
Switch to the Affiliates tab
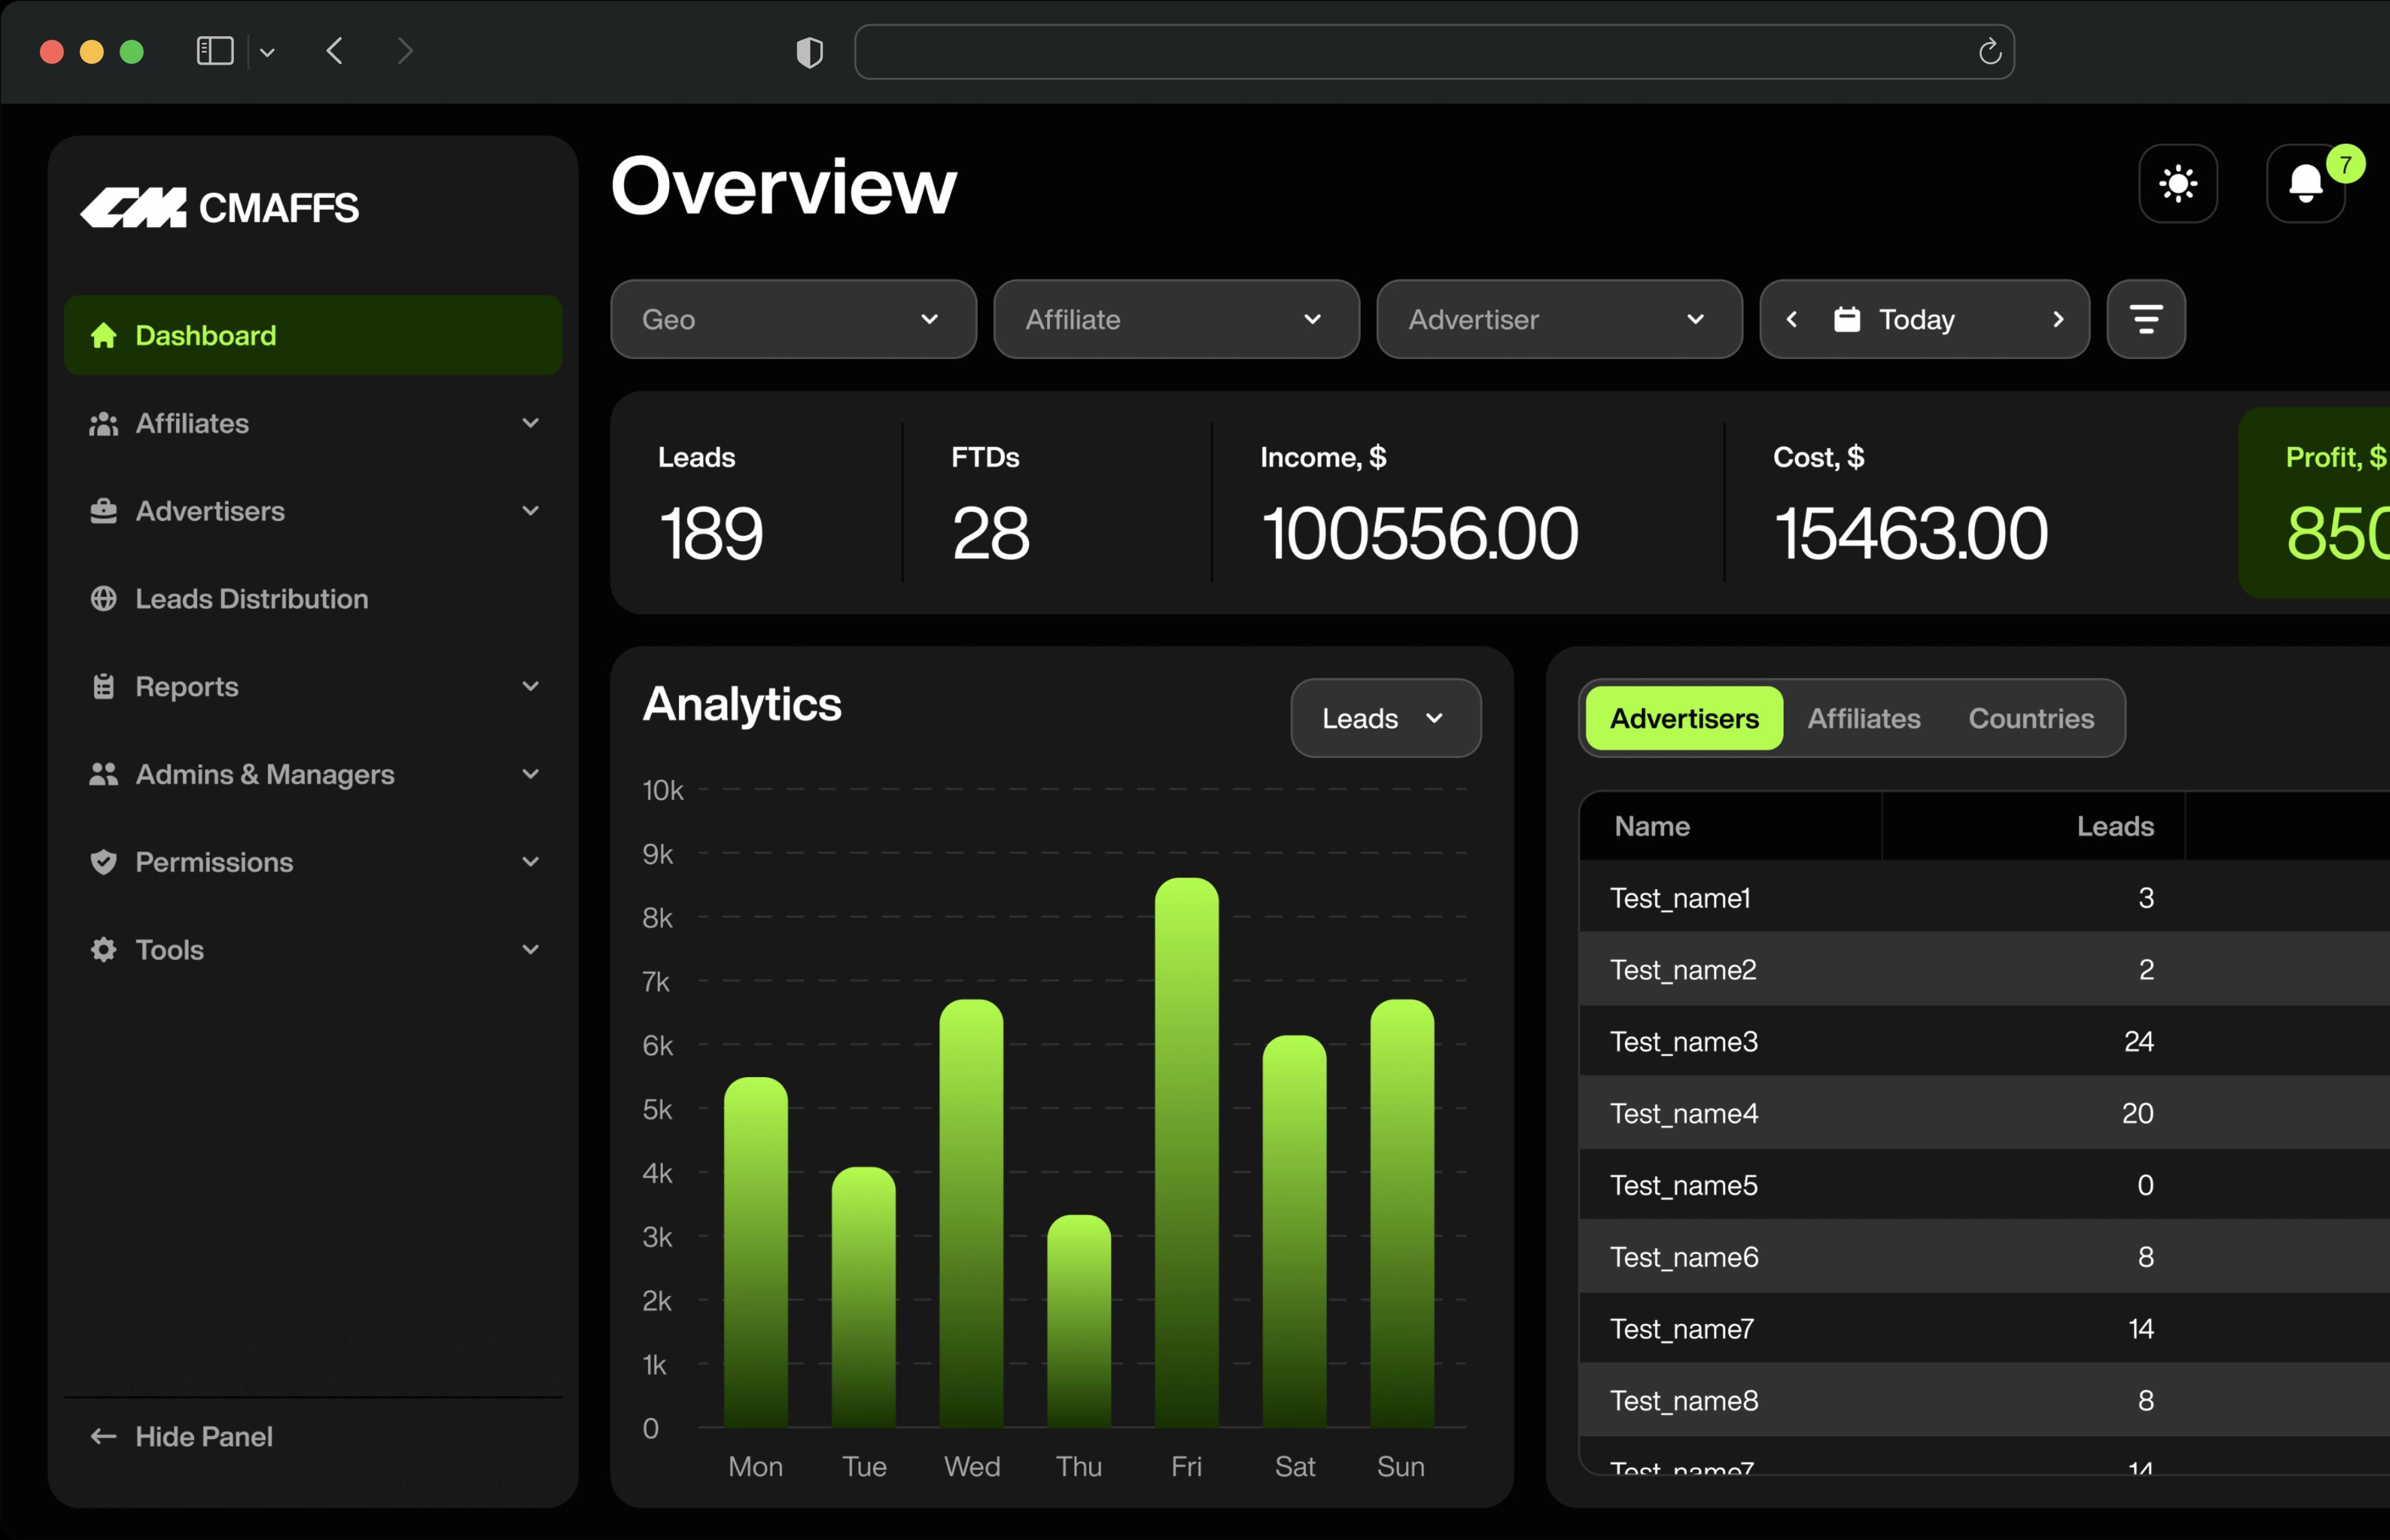(1864, 718)
